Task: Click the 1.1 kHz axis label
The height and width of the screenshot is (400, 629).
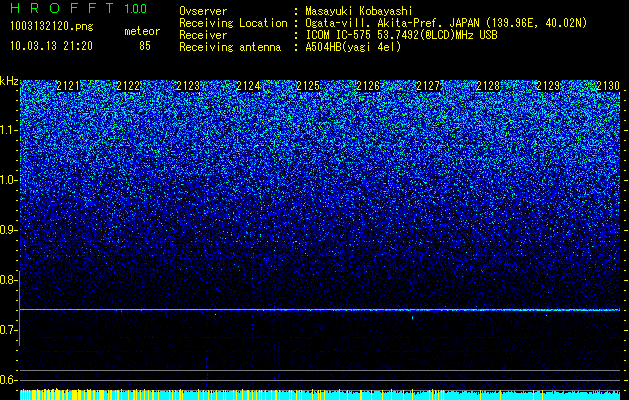Action: pyautogui.click(x=8, y=130)
